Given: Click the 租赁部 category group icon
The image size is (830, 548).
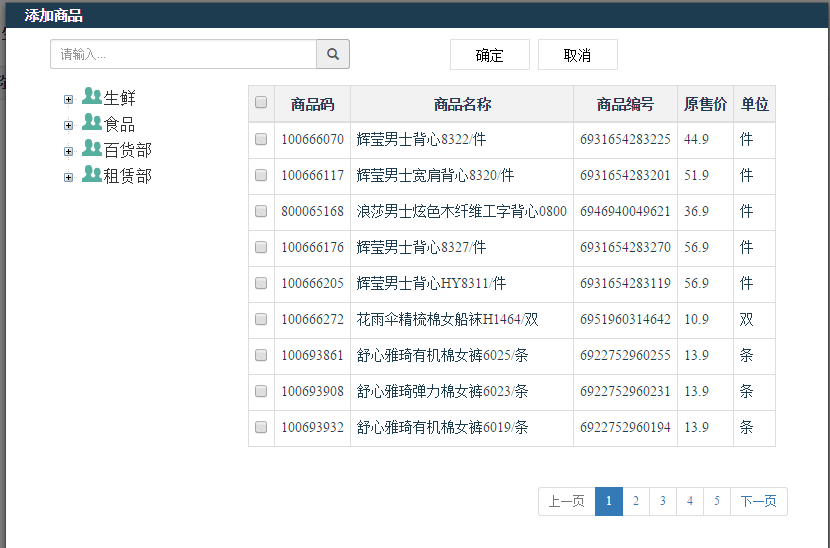Looking at the screenshot, I should point(92,174).
